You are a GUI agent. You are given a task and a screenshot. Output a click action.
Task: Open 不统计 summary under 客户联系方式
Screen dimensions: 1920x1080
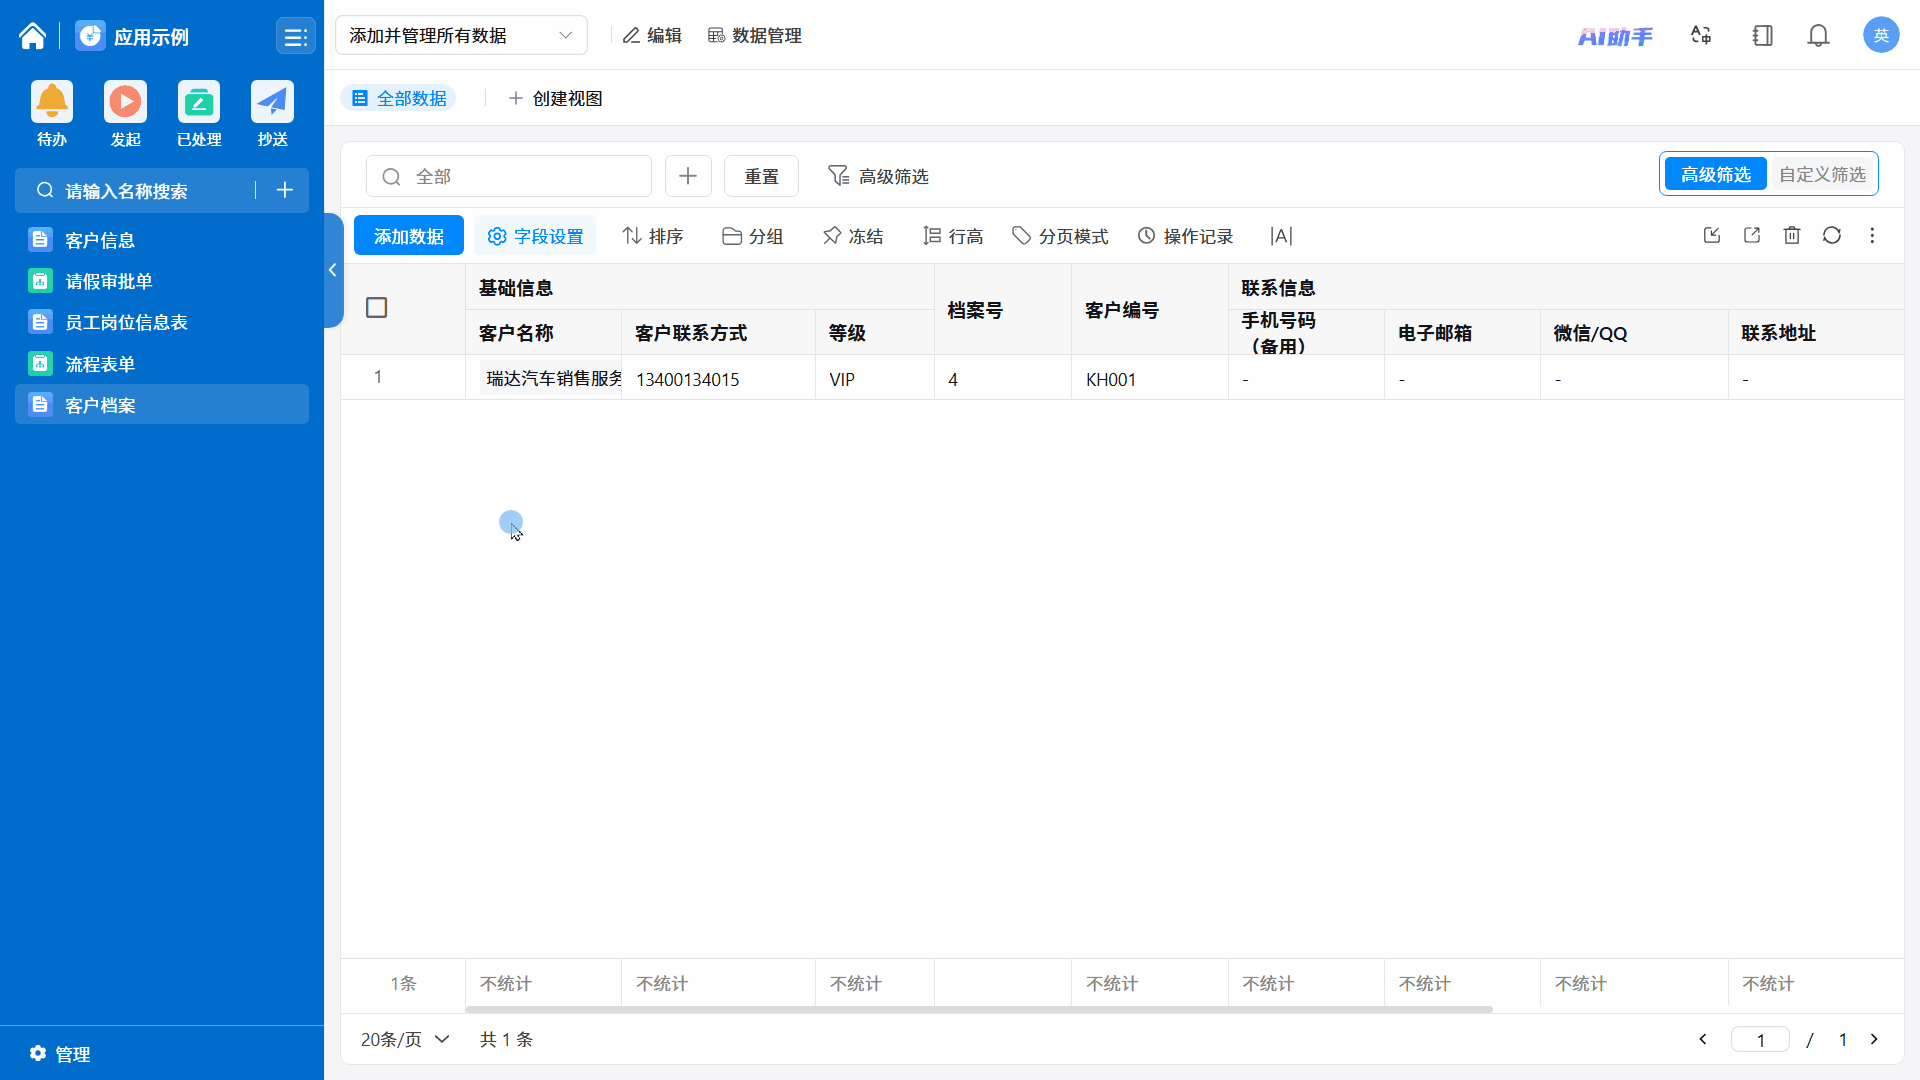point(662,984)
